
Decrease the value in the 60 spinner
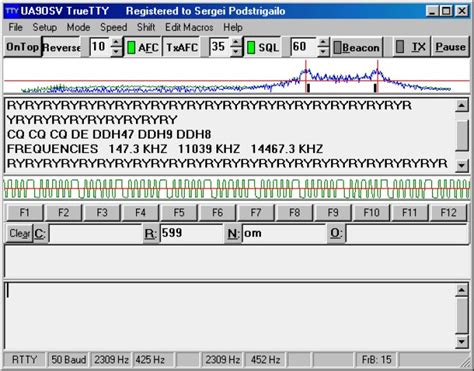tap(323, 51)
